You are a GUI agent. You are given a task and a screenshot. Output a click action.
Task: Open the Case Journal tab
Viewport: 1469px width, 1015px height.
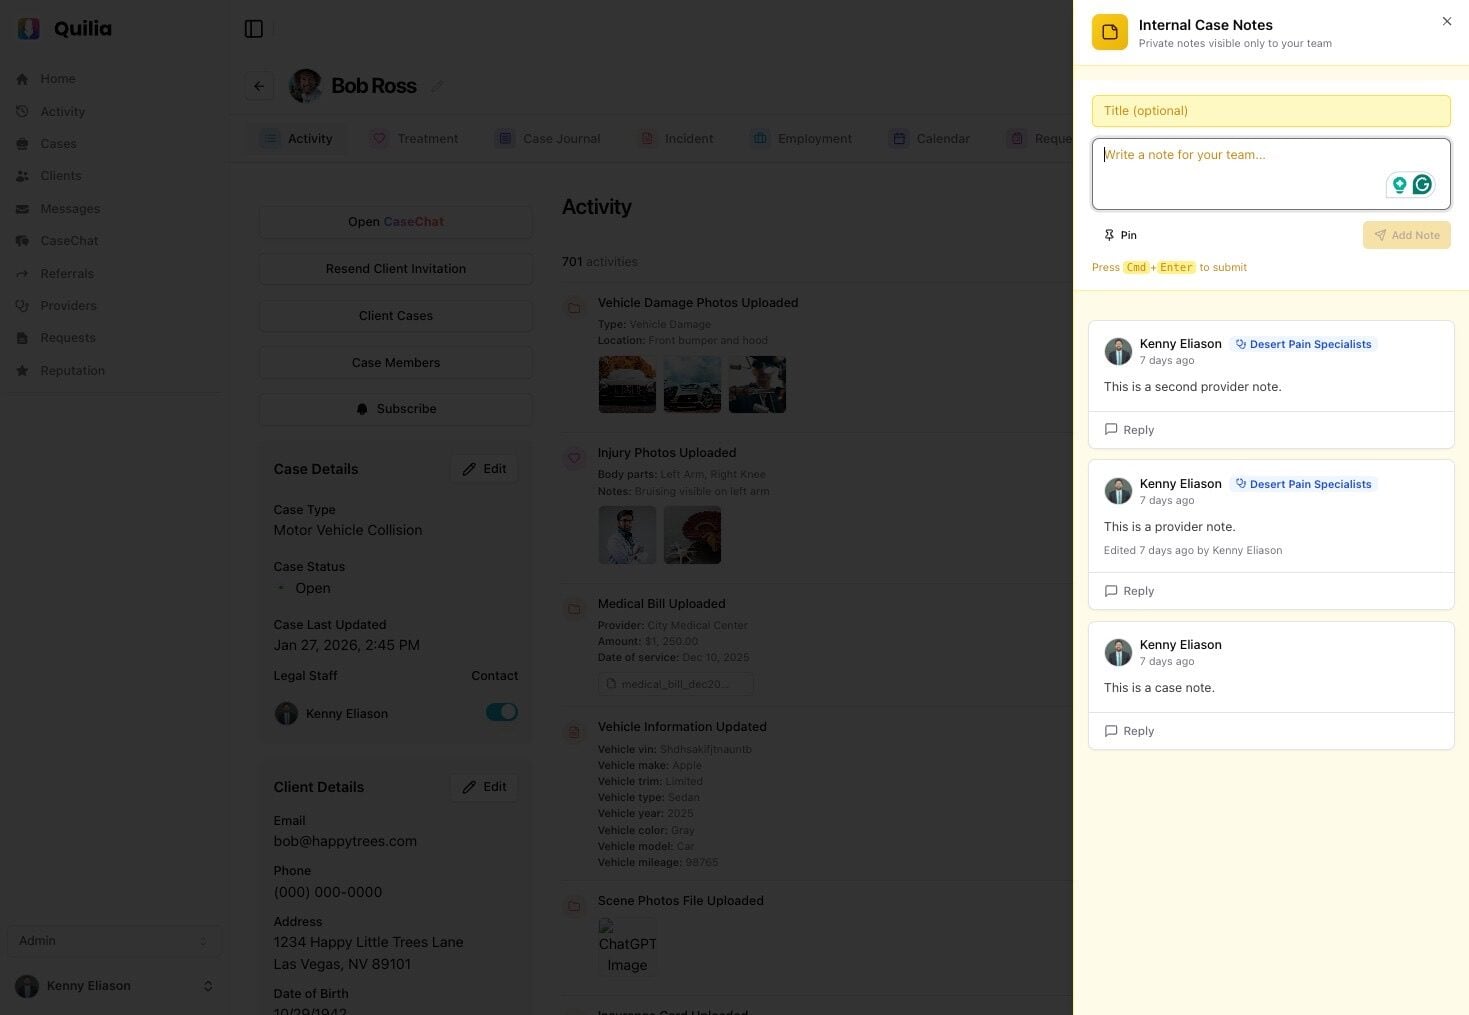point(560,138)
